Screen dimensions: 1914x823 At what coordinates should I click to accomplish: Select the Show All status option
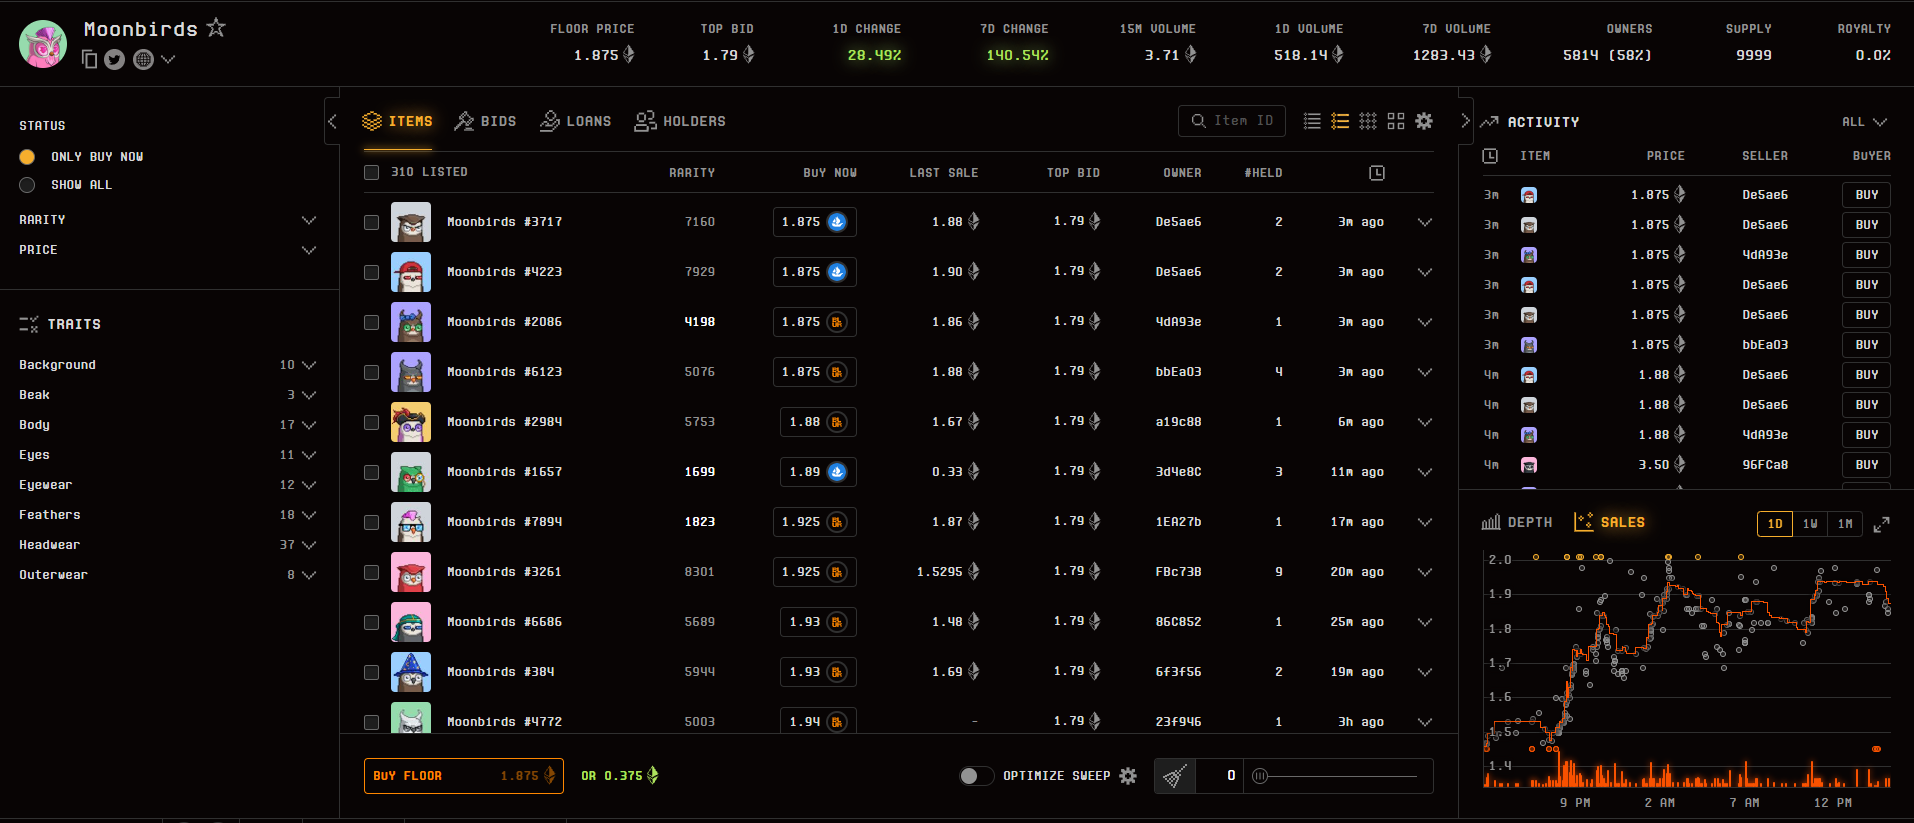pos(28,185)
